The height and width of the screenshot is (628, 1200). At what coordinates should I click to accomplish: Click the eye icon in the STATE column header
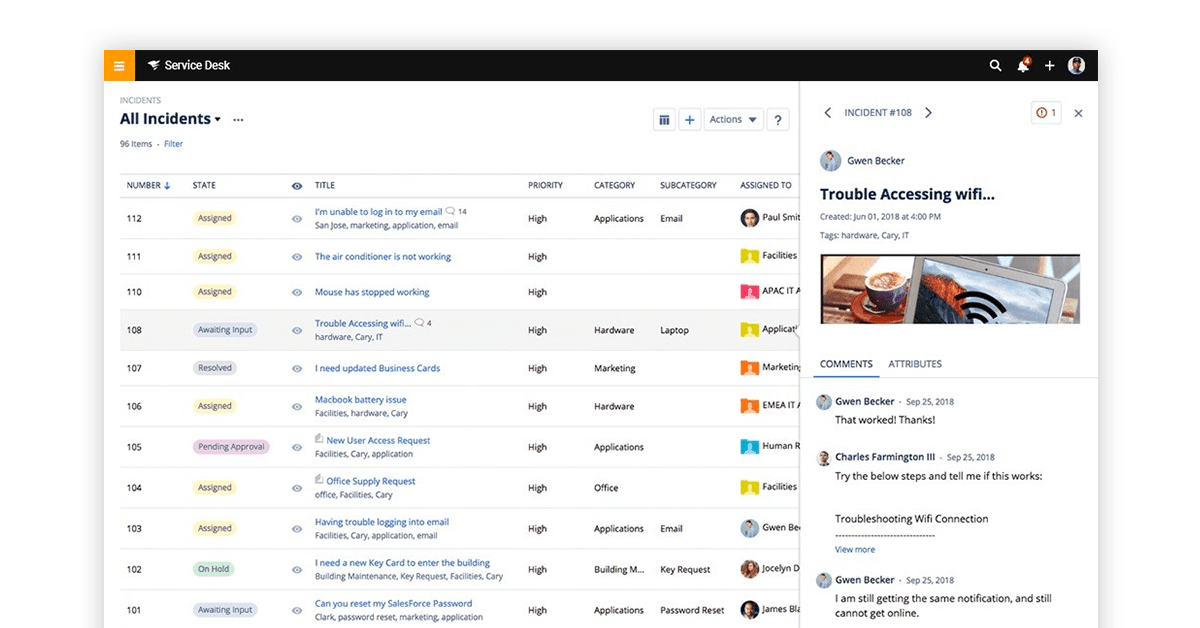pyautogui.click(x=296, y=185)
